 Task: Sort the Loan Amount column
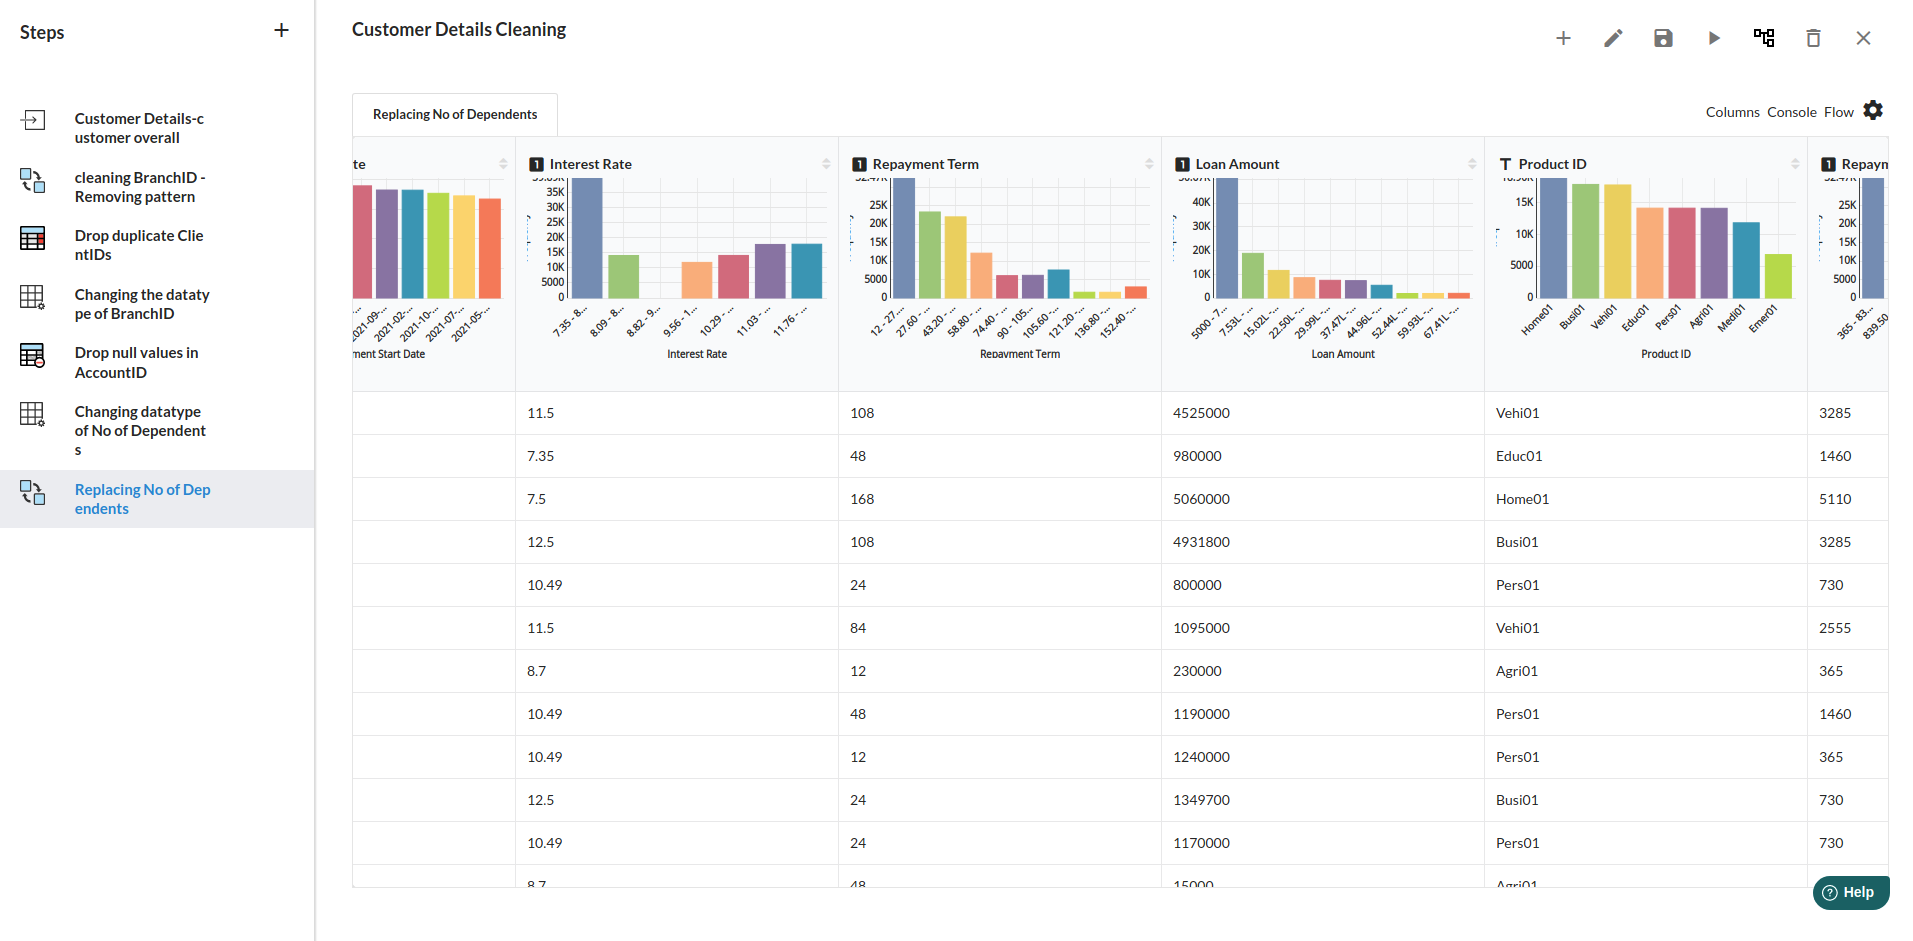click(1472, 164)
